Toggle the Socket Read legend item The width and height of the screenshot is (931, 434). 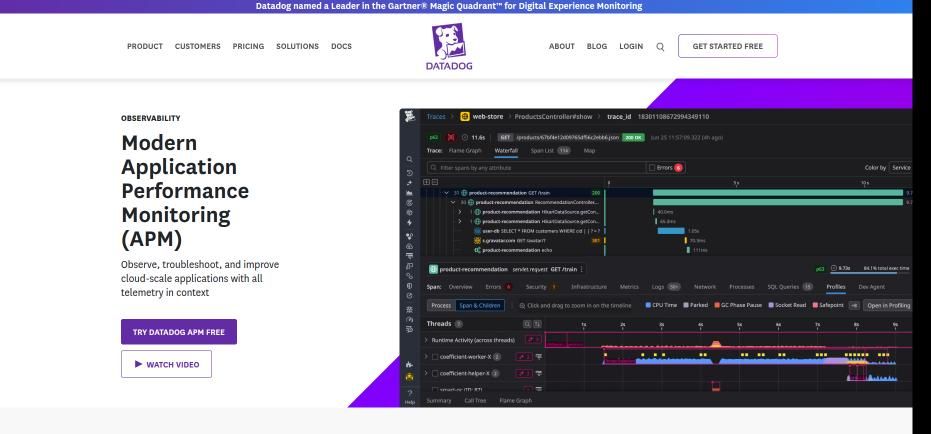pyautogui.click(x=787, y=305)
